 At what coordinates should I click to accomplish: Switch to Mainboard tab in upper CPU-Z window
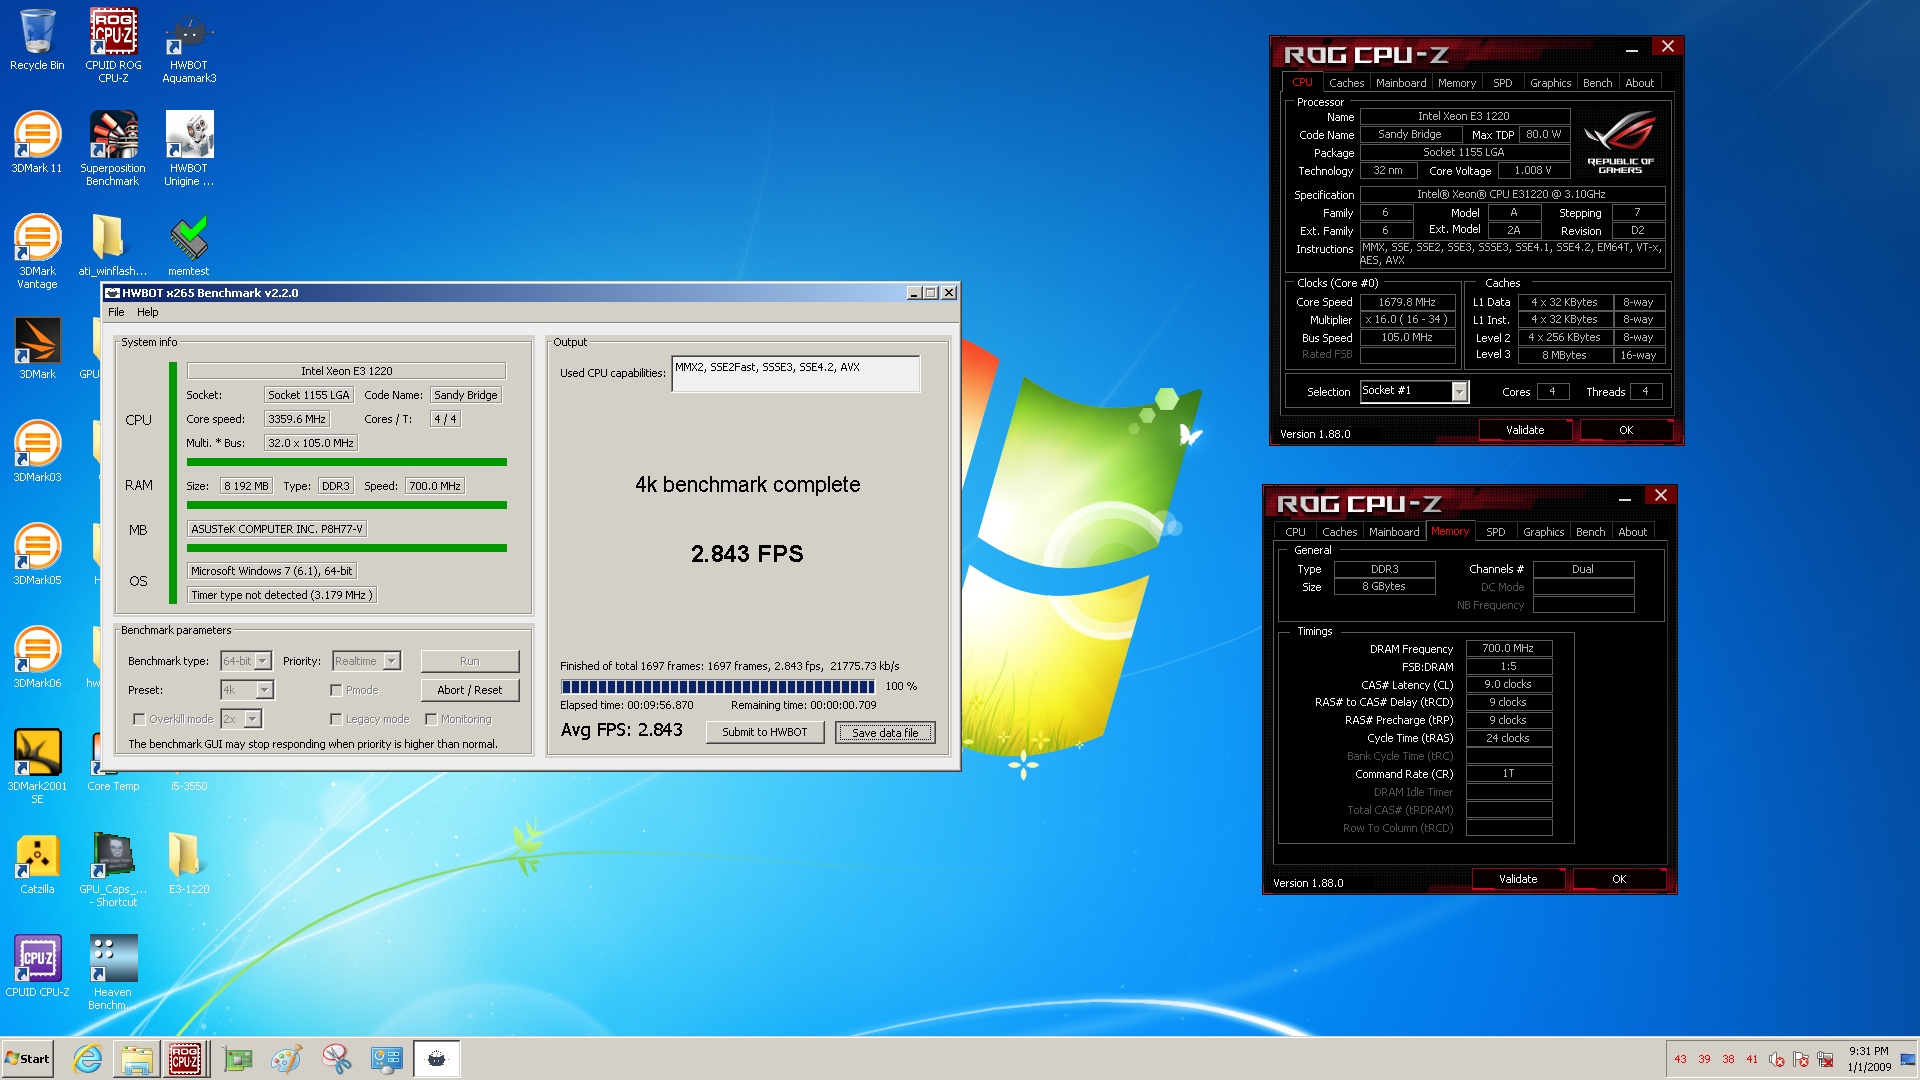pos(1401,83)
